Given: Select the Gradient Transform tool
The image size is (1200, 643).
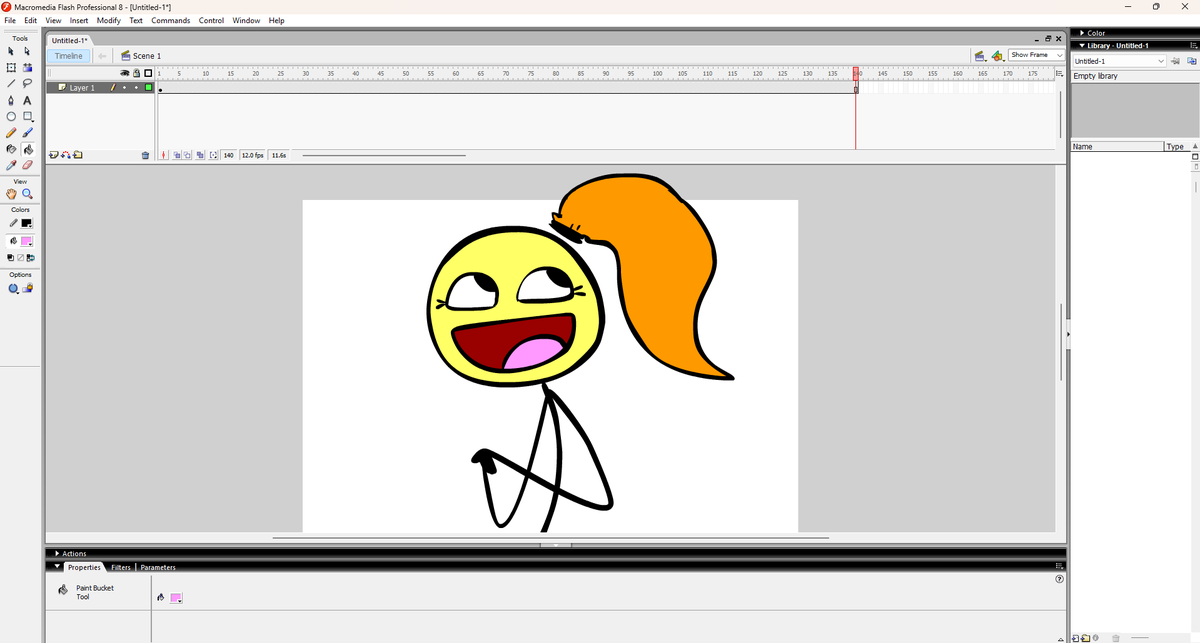Looking at the screenshot, I should (28, 67).
